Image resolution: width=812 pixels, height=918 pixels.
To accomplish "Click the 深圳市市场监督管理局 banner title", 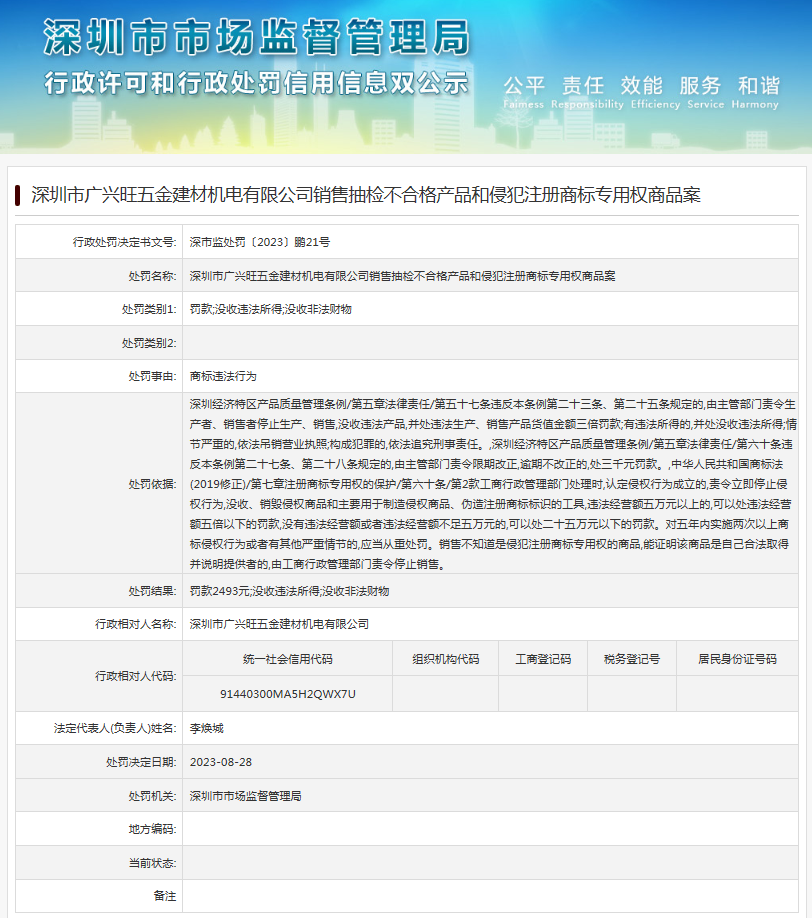I will [x=256, y=37].
